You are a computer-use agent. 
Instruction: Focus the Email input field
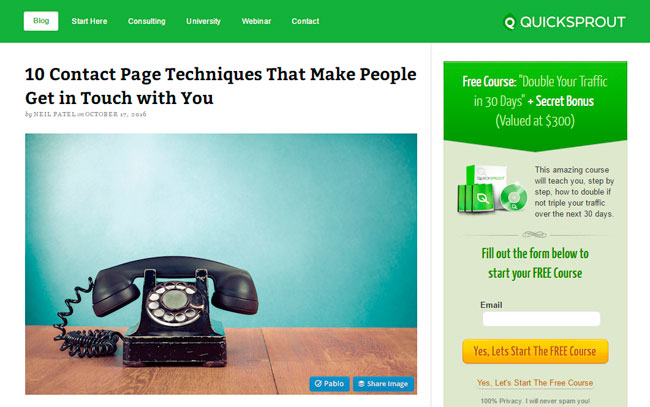(x=541, y=319)
